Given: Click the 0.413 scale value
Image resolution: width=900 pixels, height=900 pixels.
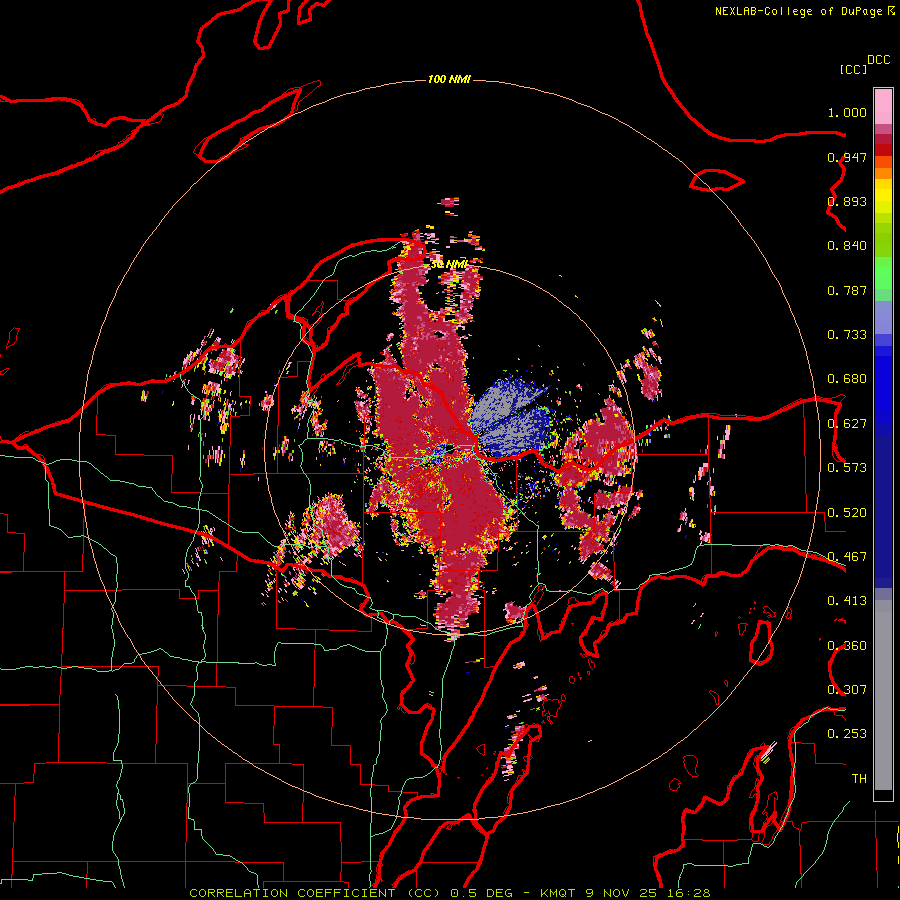Looking at the screenshot, I should pos(847,601).
